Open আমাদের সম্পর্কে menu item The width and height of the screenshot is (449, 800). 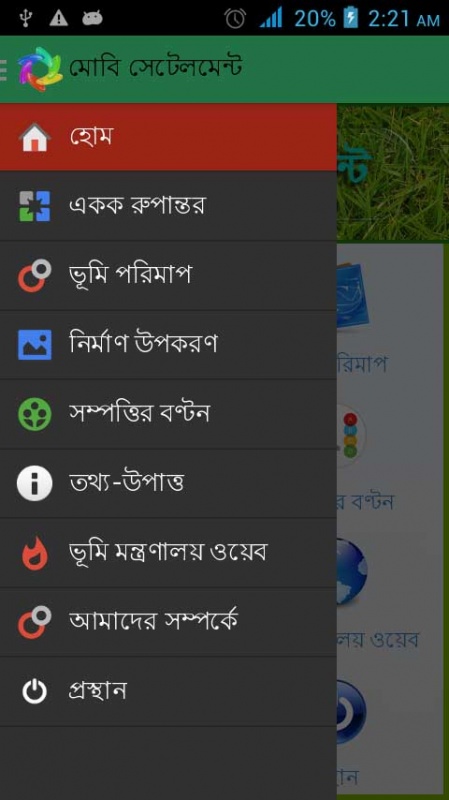[168, 622]
